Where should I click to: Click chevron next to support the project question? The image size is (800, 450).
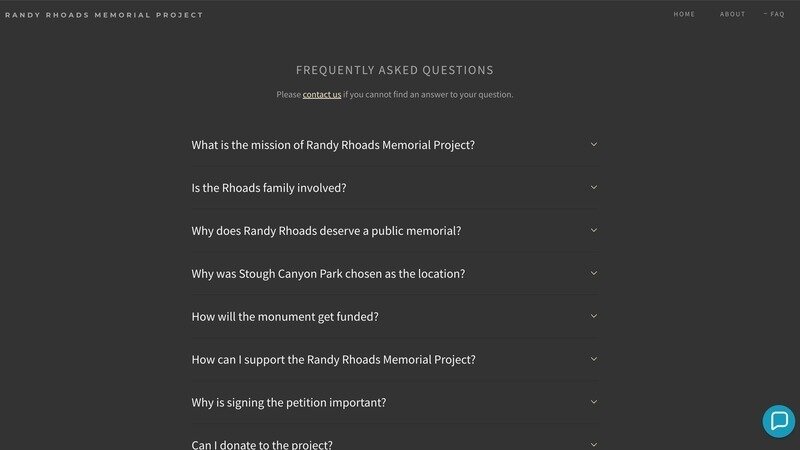[594, 359]
